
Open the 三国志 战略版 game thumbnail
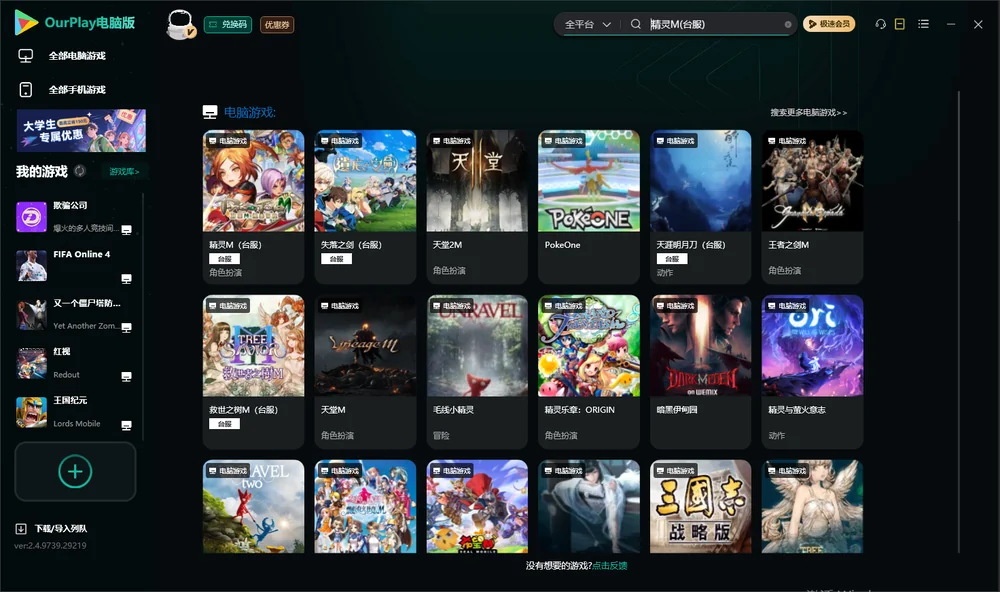(701, 507)
